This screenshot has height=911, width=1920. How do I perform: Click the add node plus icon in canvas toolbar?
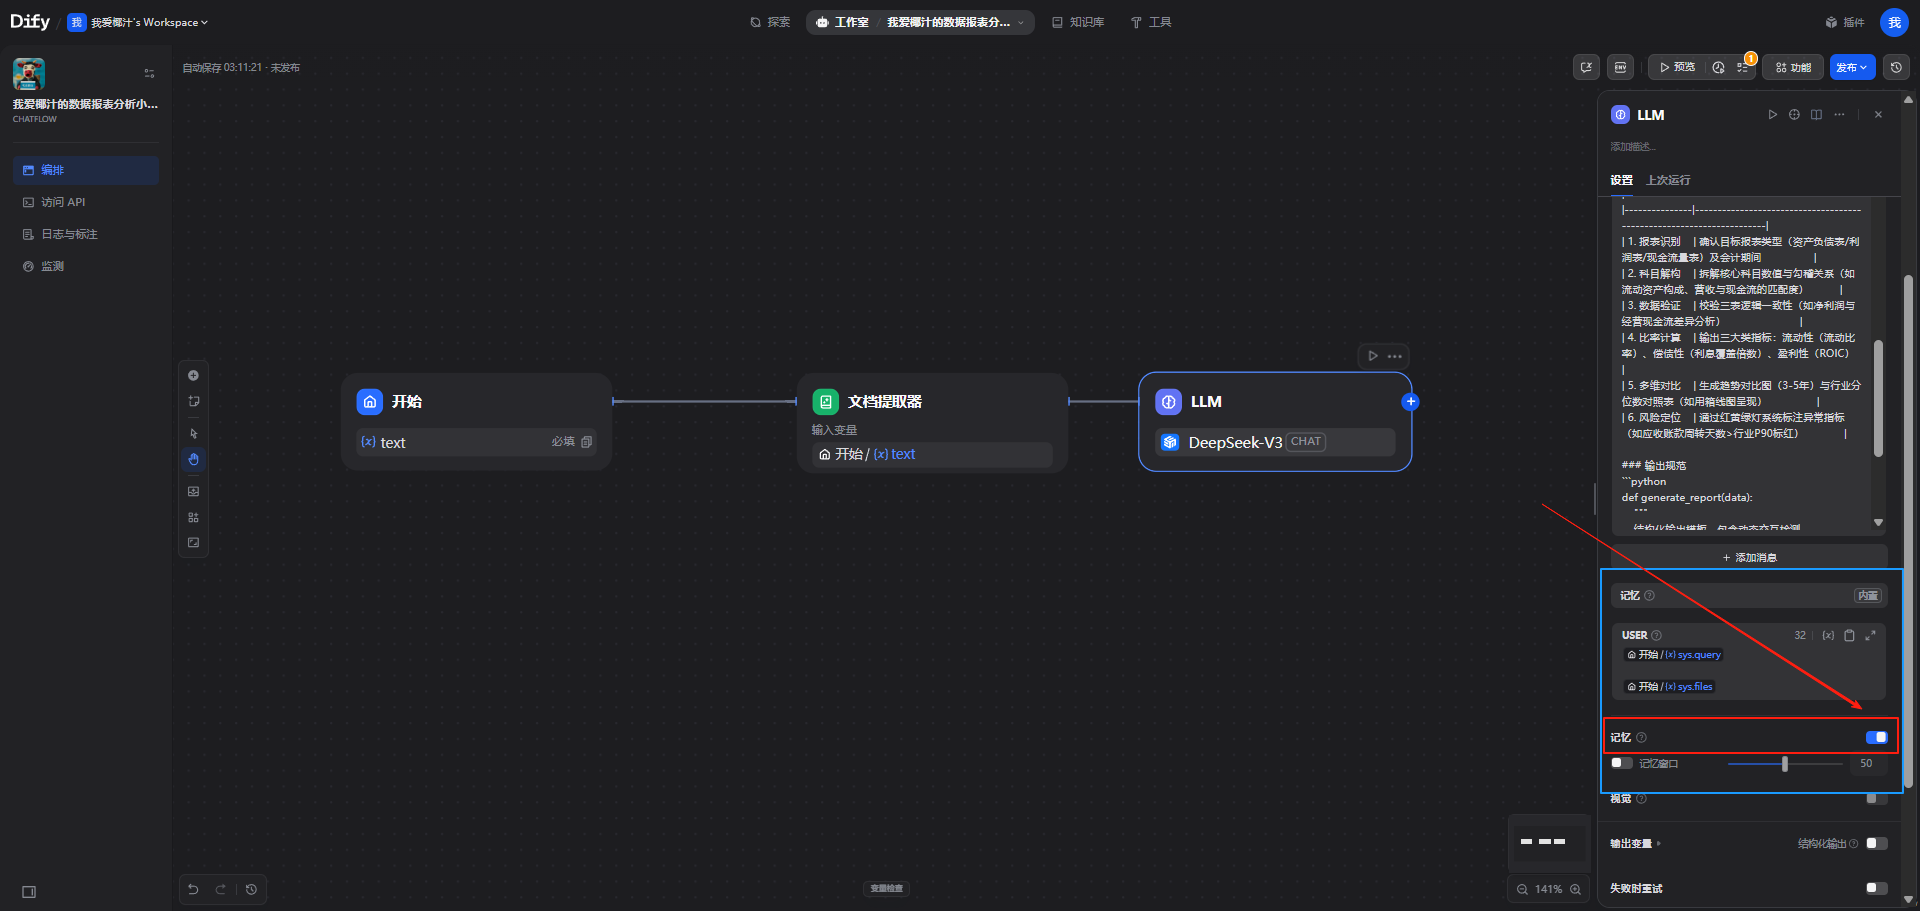193,376
